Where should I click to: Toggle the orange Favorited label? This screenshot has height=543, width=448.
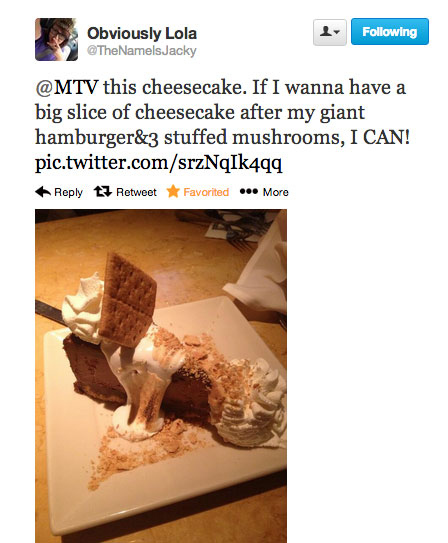coord(206,192)
